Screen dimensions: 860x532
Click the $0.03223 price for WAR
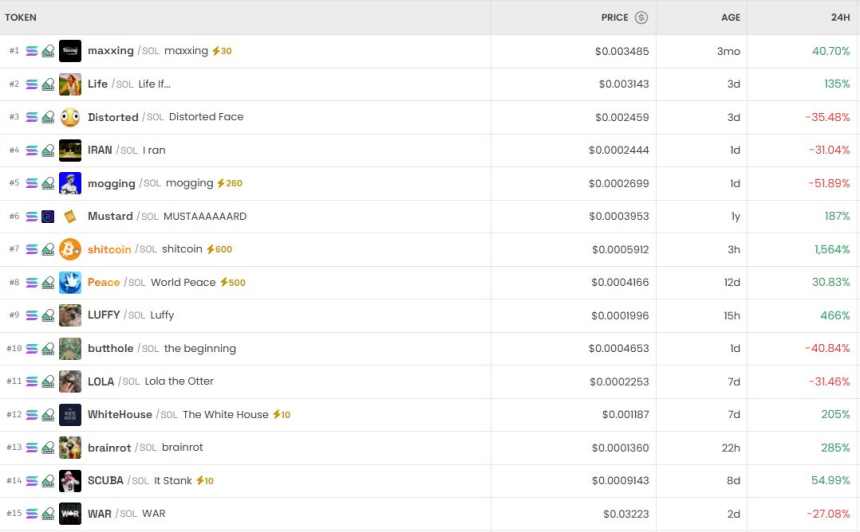click(x=626, y=514)
